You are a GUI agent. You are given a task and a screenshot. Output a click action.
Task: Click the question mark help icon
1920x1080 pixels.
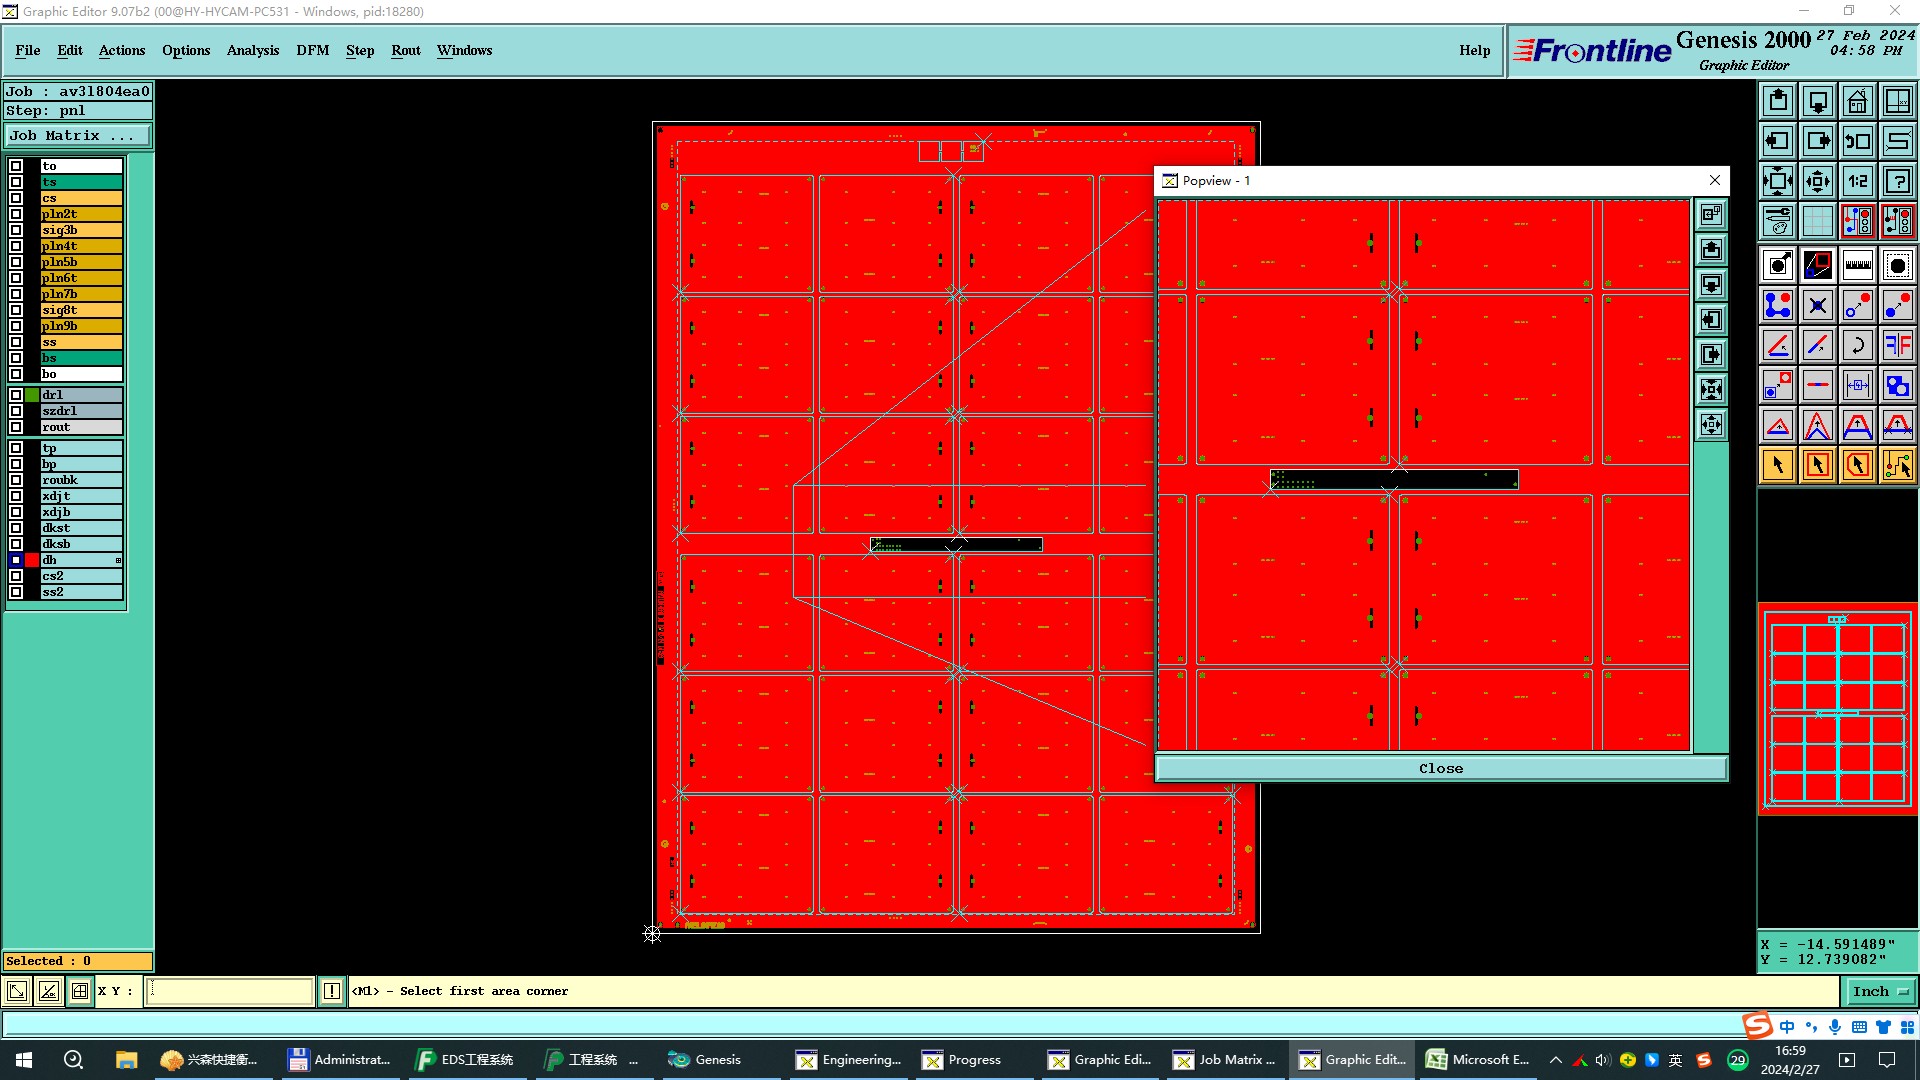point(1897,181)
